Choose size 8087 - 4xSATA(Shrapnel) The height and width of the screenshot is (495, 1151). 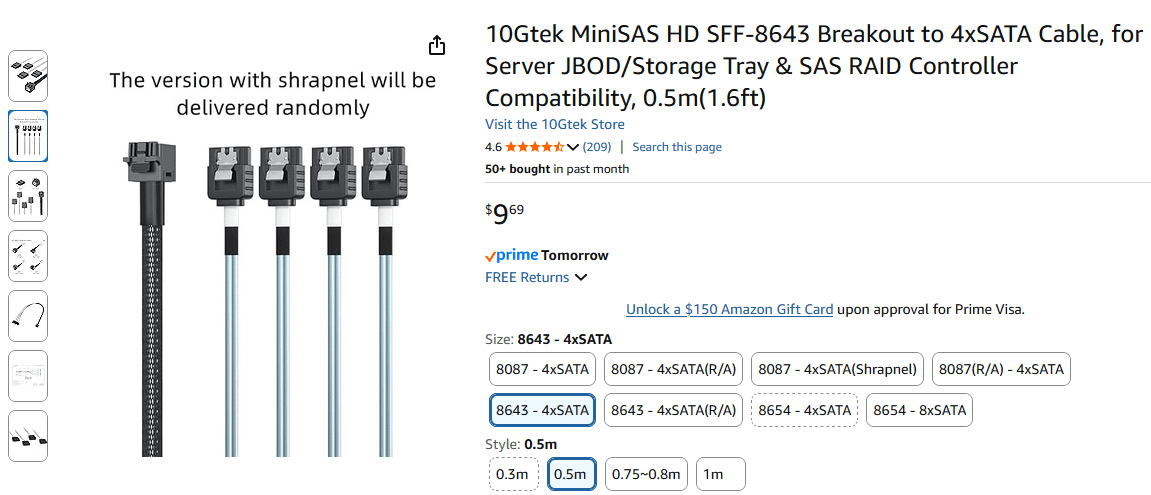(837, 370)
